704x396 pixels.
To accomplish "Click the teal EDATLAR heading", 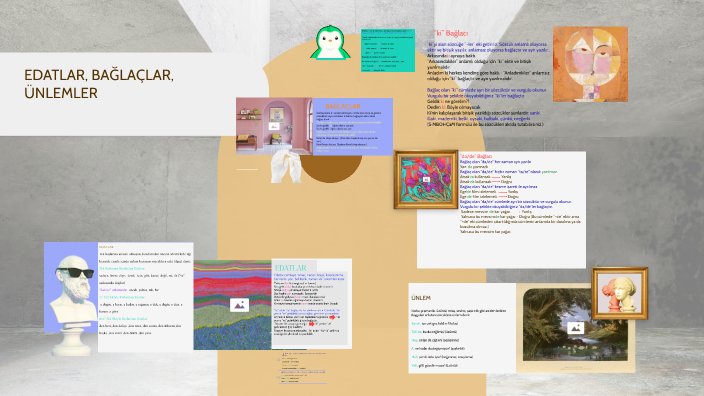I will coord(290,268).
